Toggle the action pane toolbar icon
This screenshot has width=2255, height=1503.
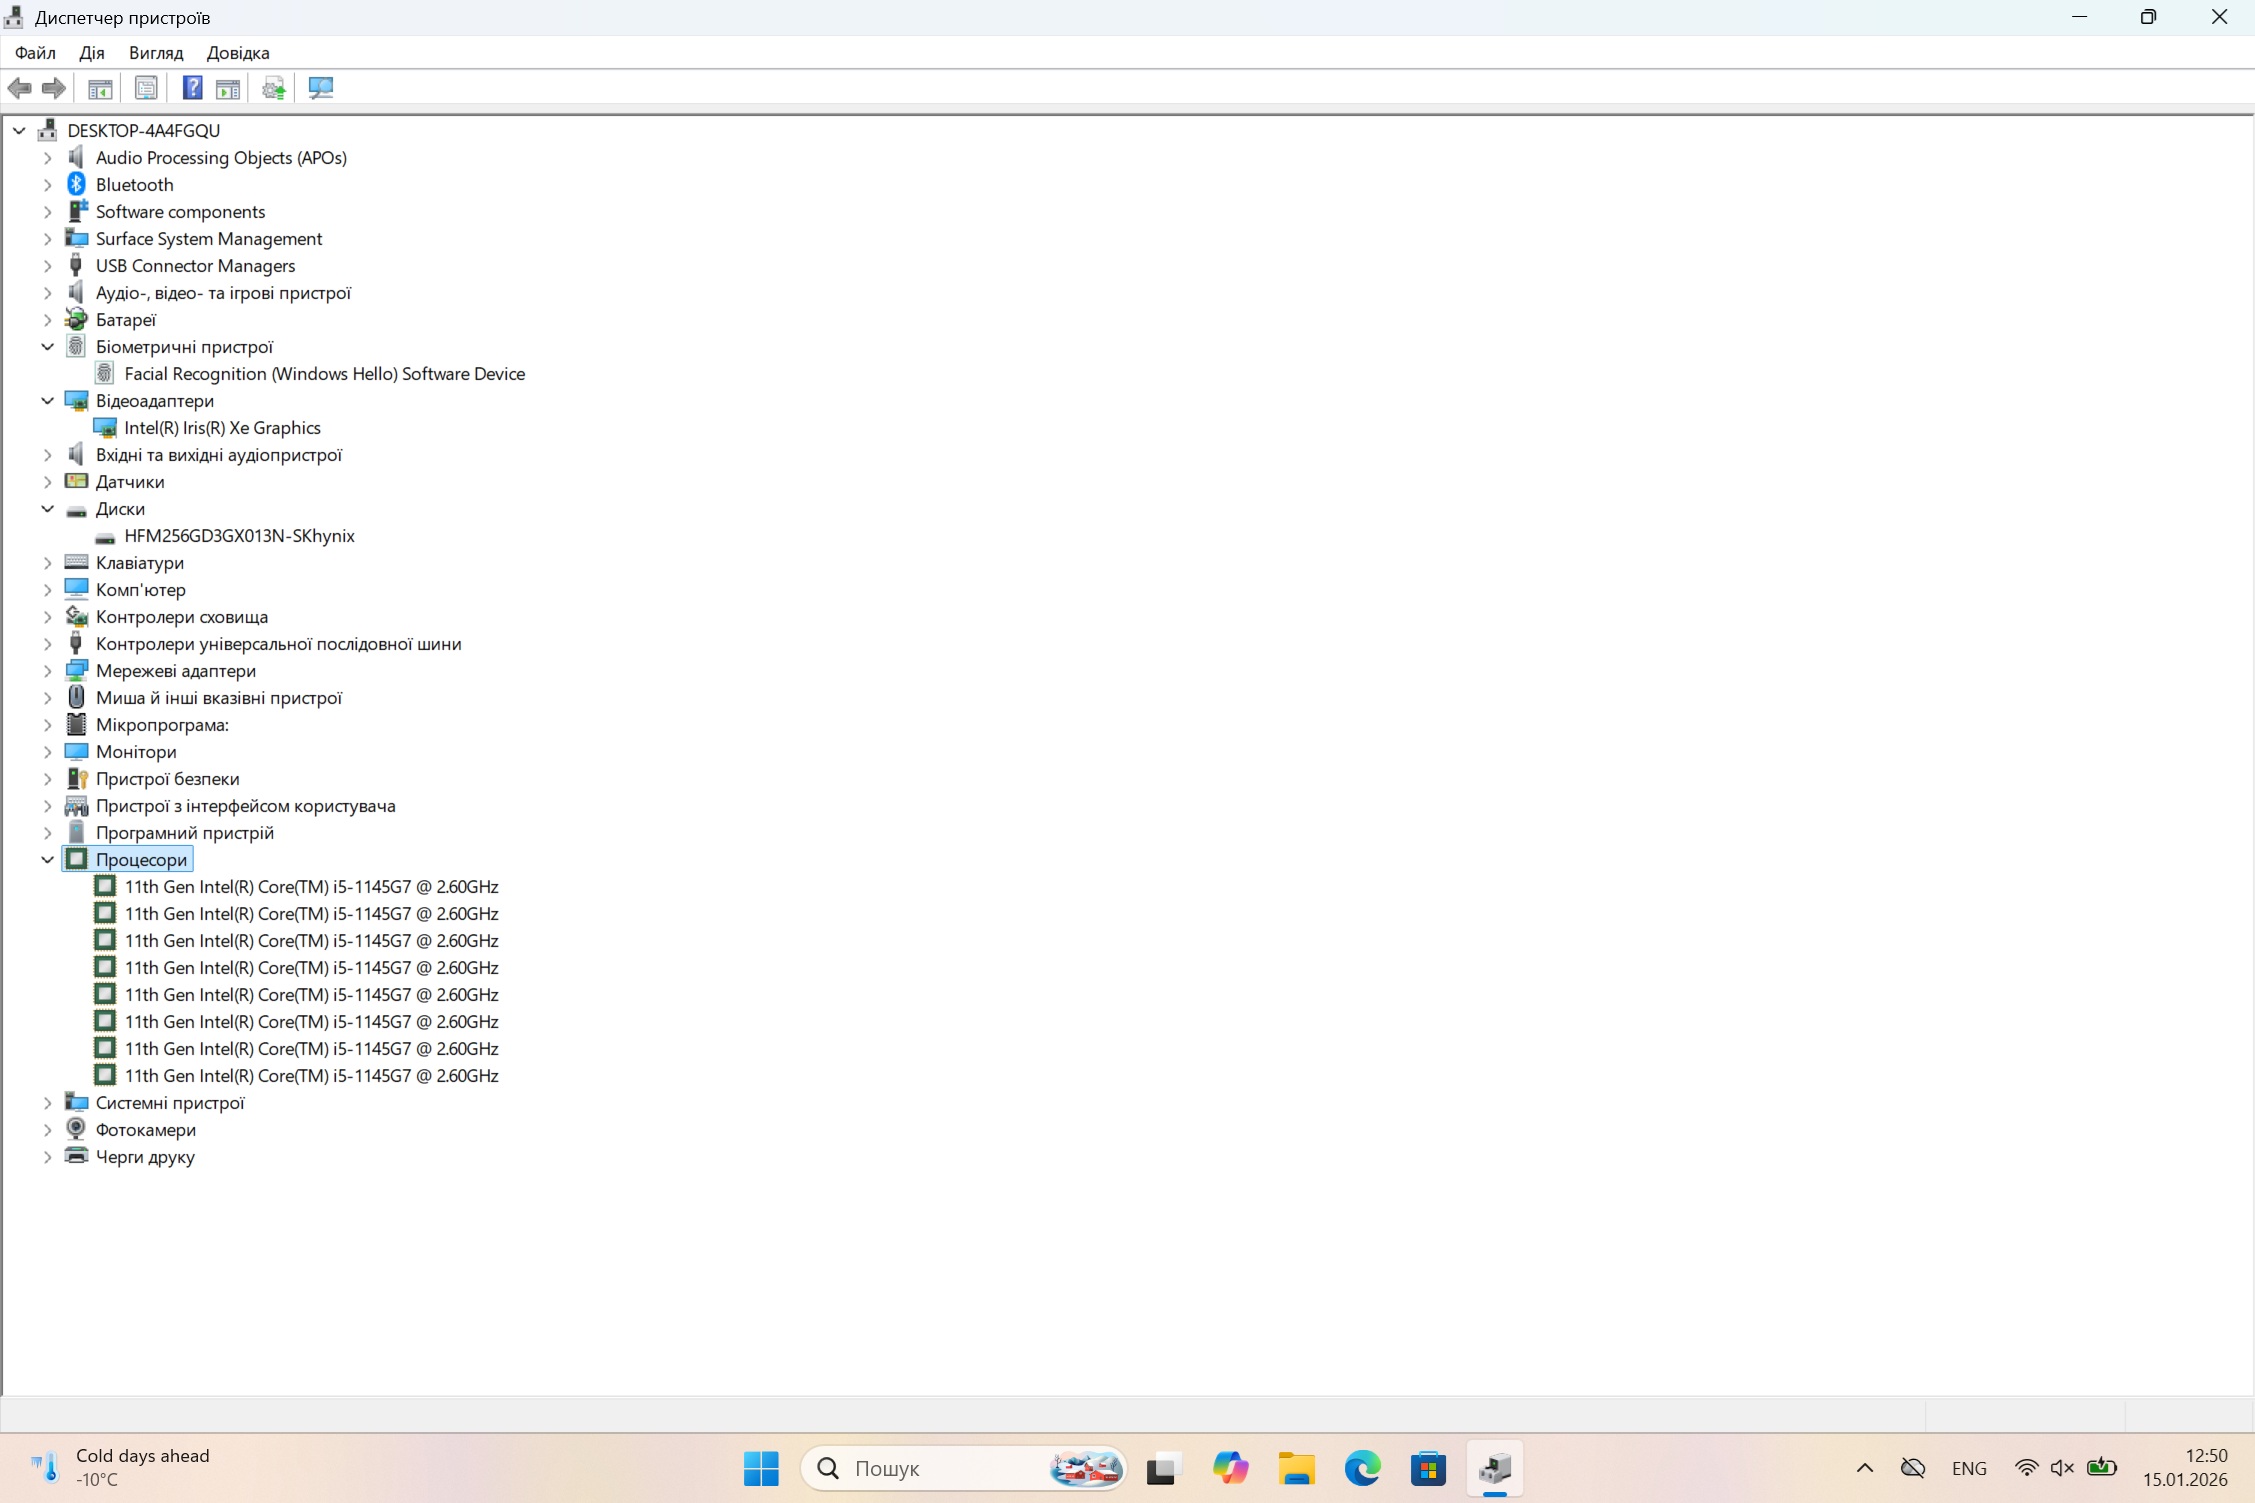point(228,88)
